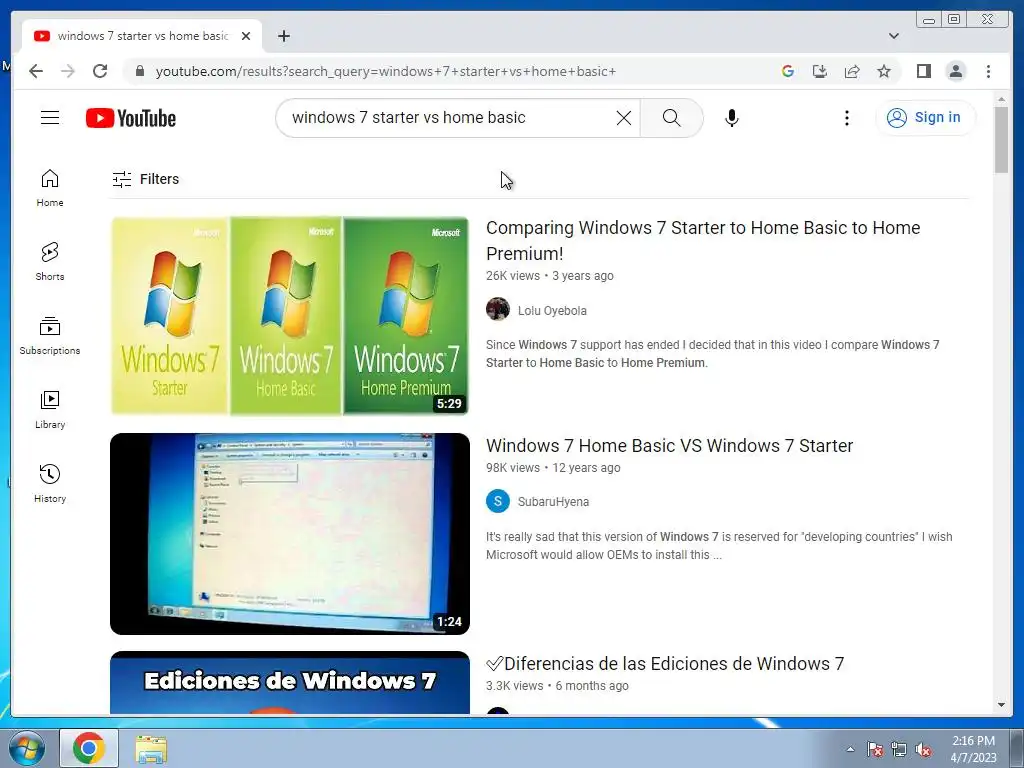Image resolution: width=1024 pixels, height=768 pixels.
Task: Click the Google icon in the address bar
Action: 788,71
